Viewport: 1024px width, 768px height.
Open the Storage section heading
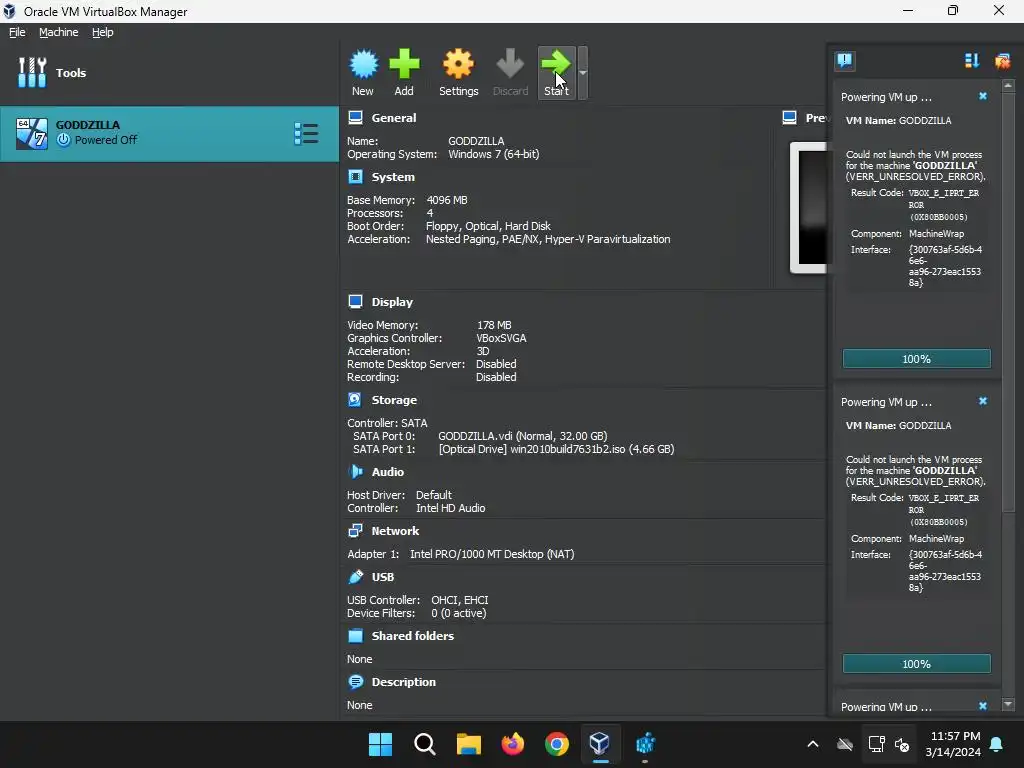[x=394, y=400]
